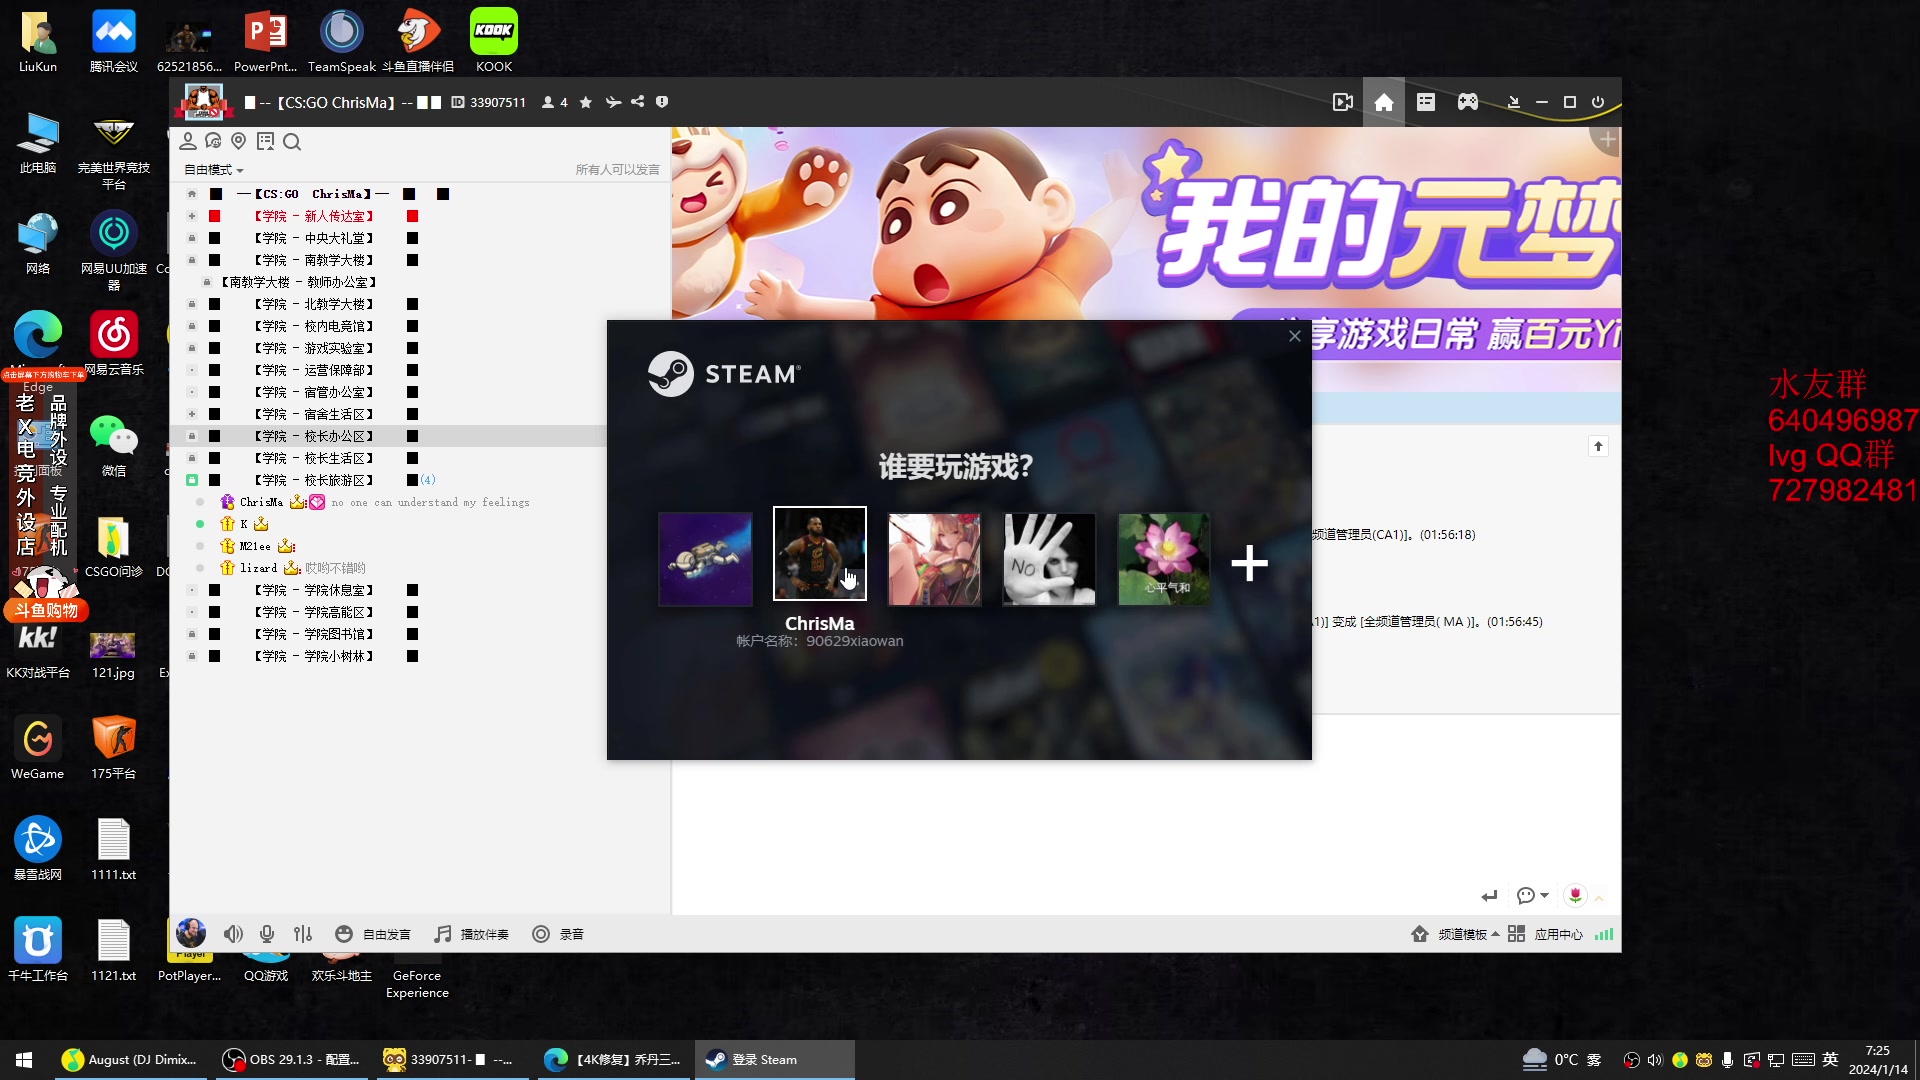Open the audio mixer sliders control

(x=302, y=934)
